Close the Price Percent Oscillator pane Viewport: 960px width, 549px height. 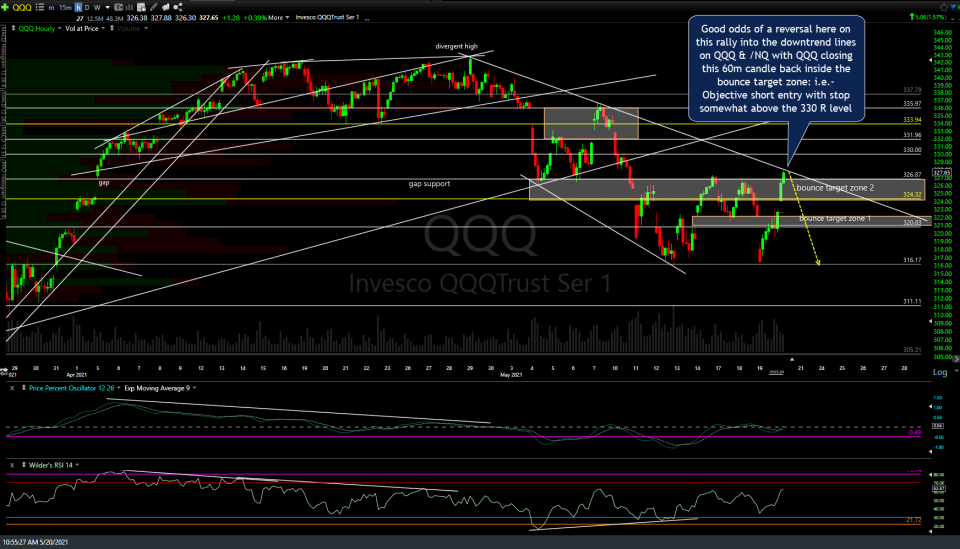coord(12,388)
